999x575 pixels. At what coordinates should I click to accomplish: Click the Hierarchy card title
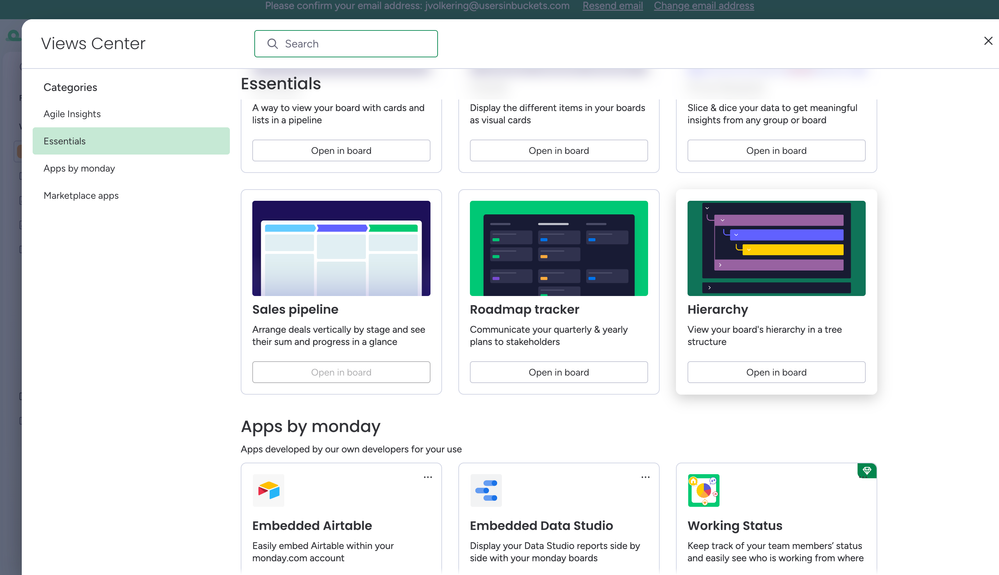pos(717,309)
